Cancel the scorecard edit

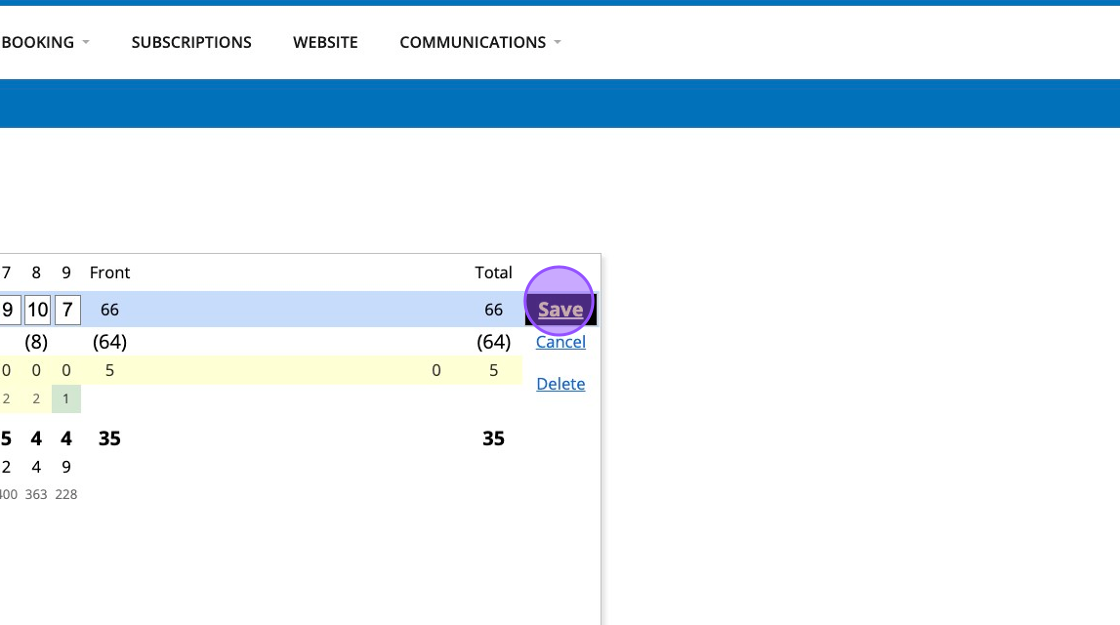[561, 342]
